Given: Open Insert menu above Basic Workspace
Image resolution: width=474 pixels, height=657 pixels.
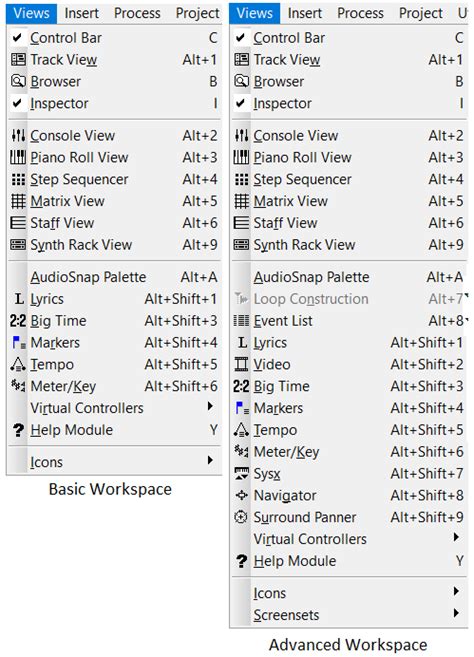Looking at the screenshot, I should pos(82,13).
